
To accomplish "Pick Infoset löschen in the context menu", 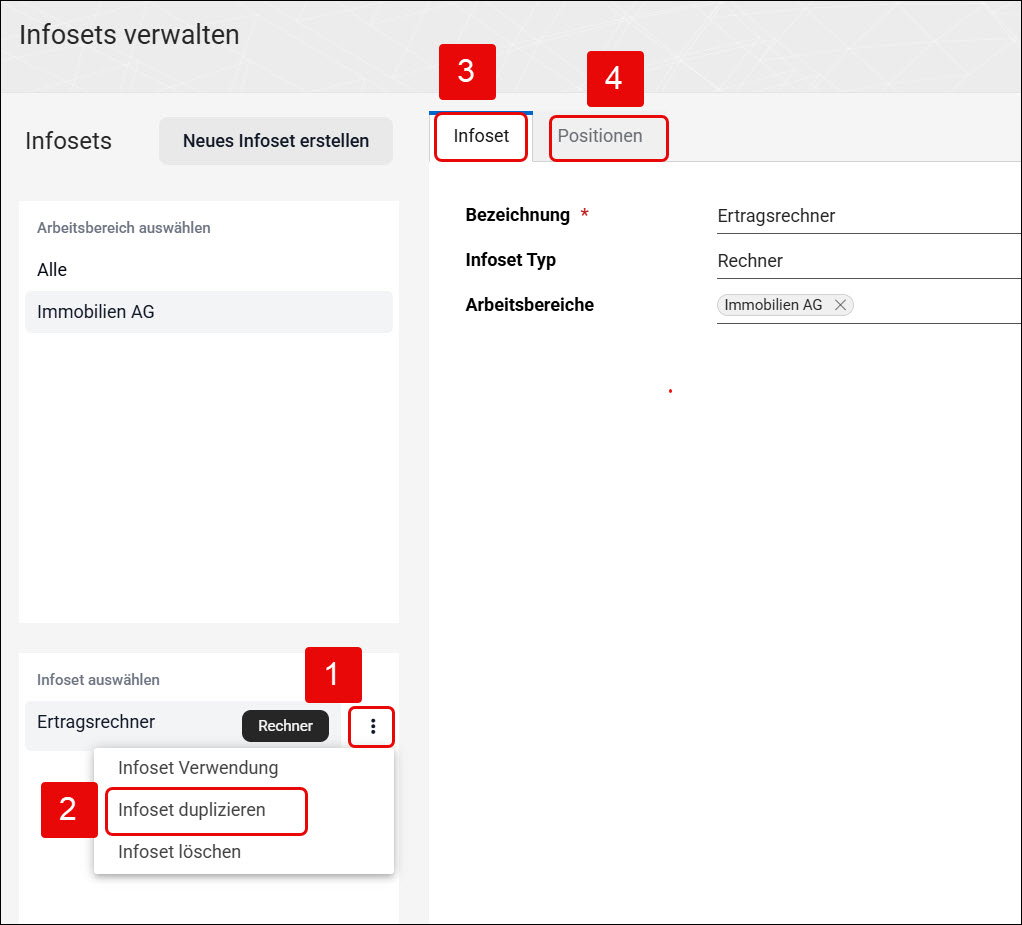I will point(244,851).
